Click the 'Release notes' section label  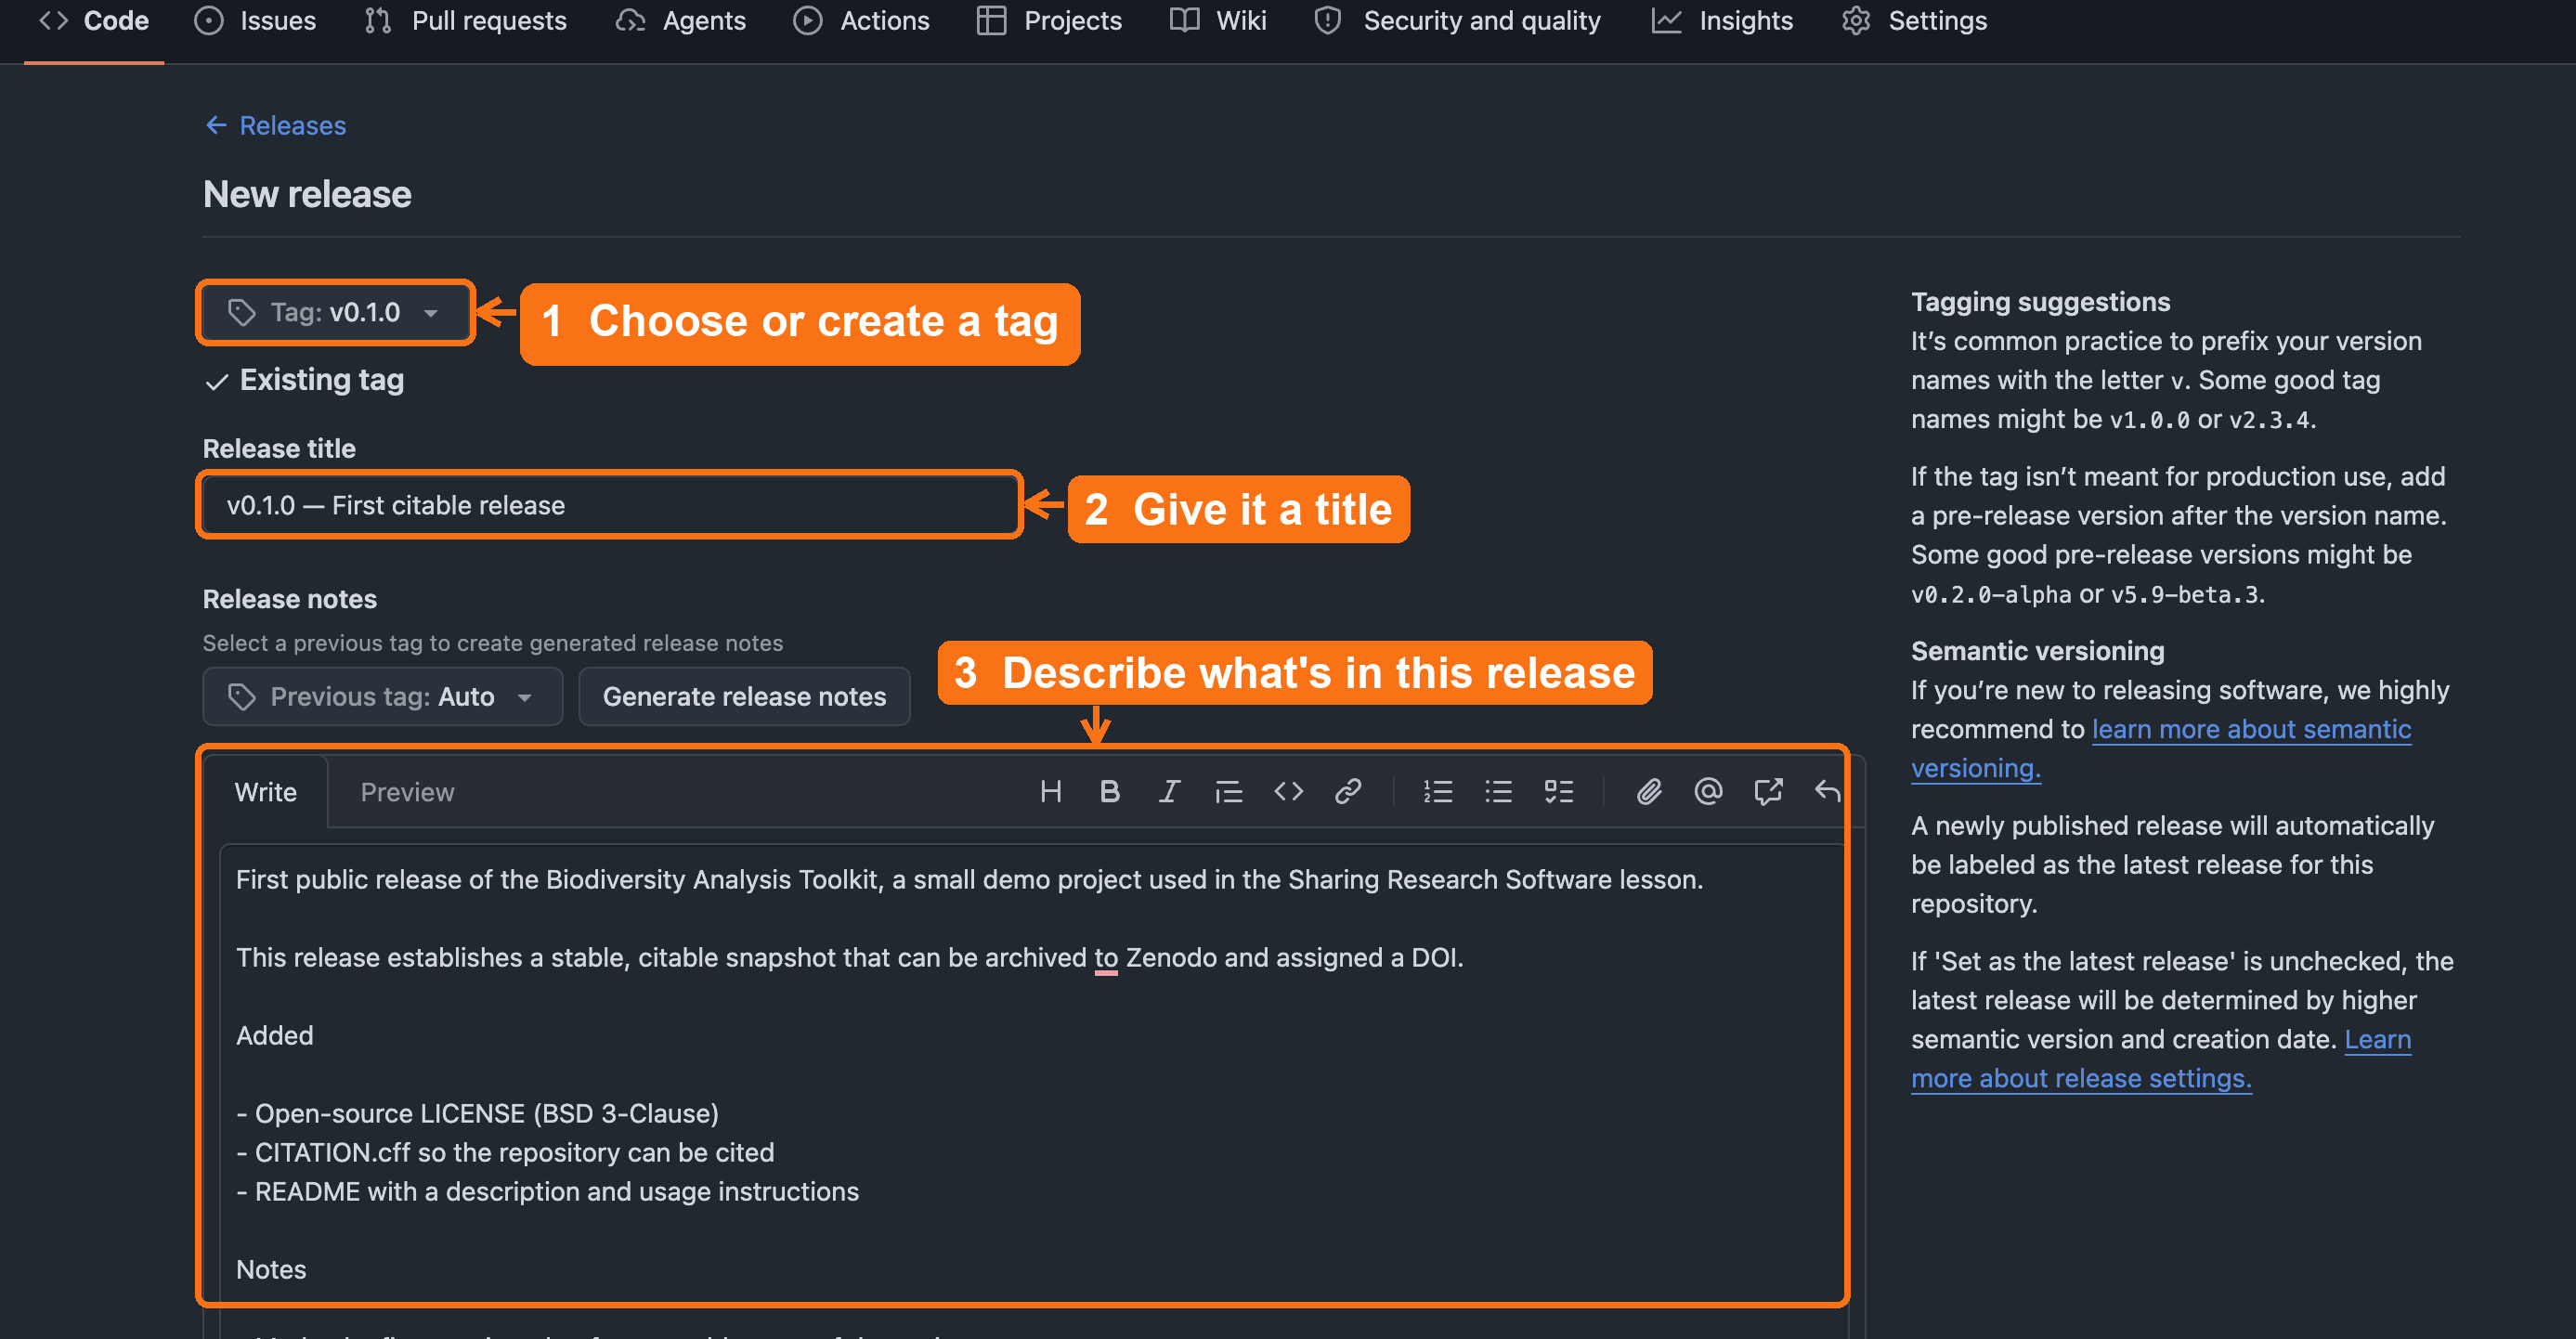click(x=289, y=599)
